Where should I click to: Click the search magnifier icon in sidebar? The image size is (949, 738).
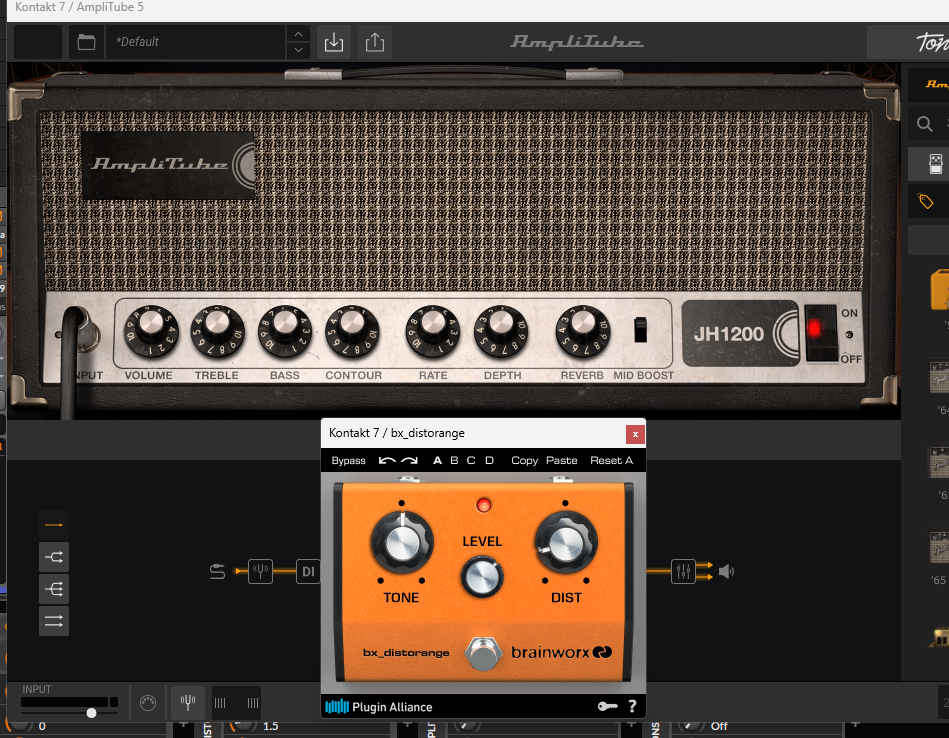924,124
